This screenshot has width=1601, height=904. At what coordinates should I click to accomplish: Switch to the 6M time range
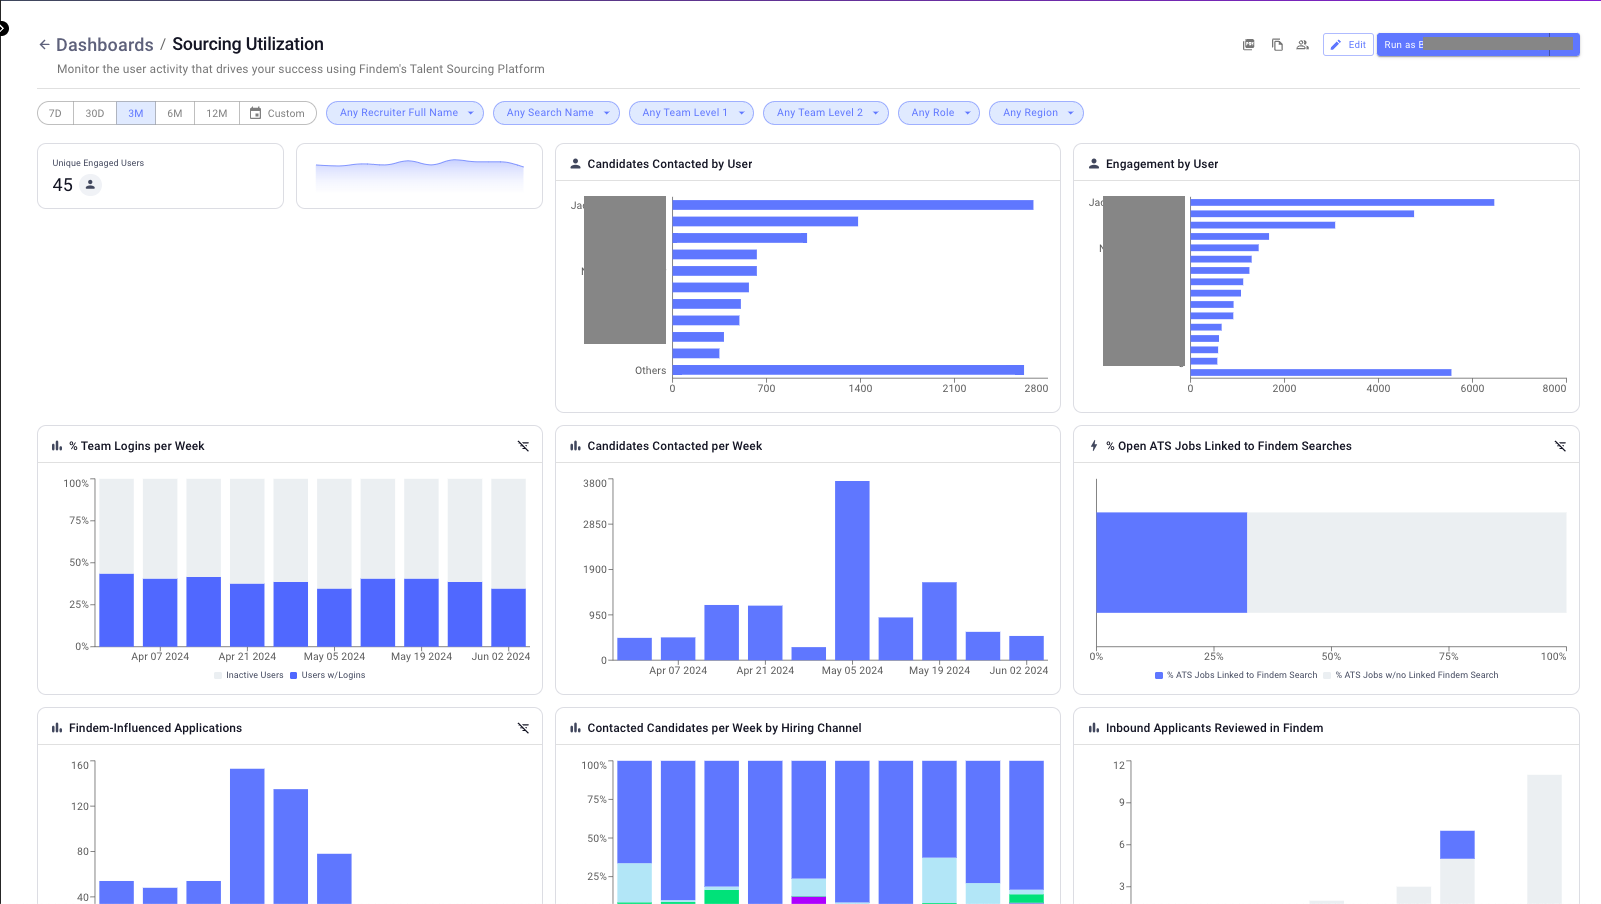(175, 113)
